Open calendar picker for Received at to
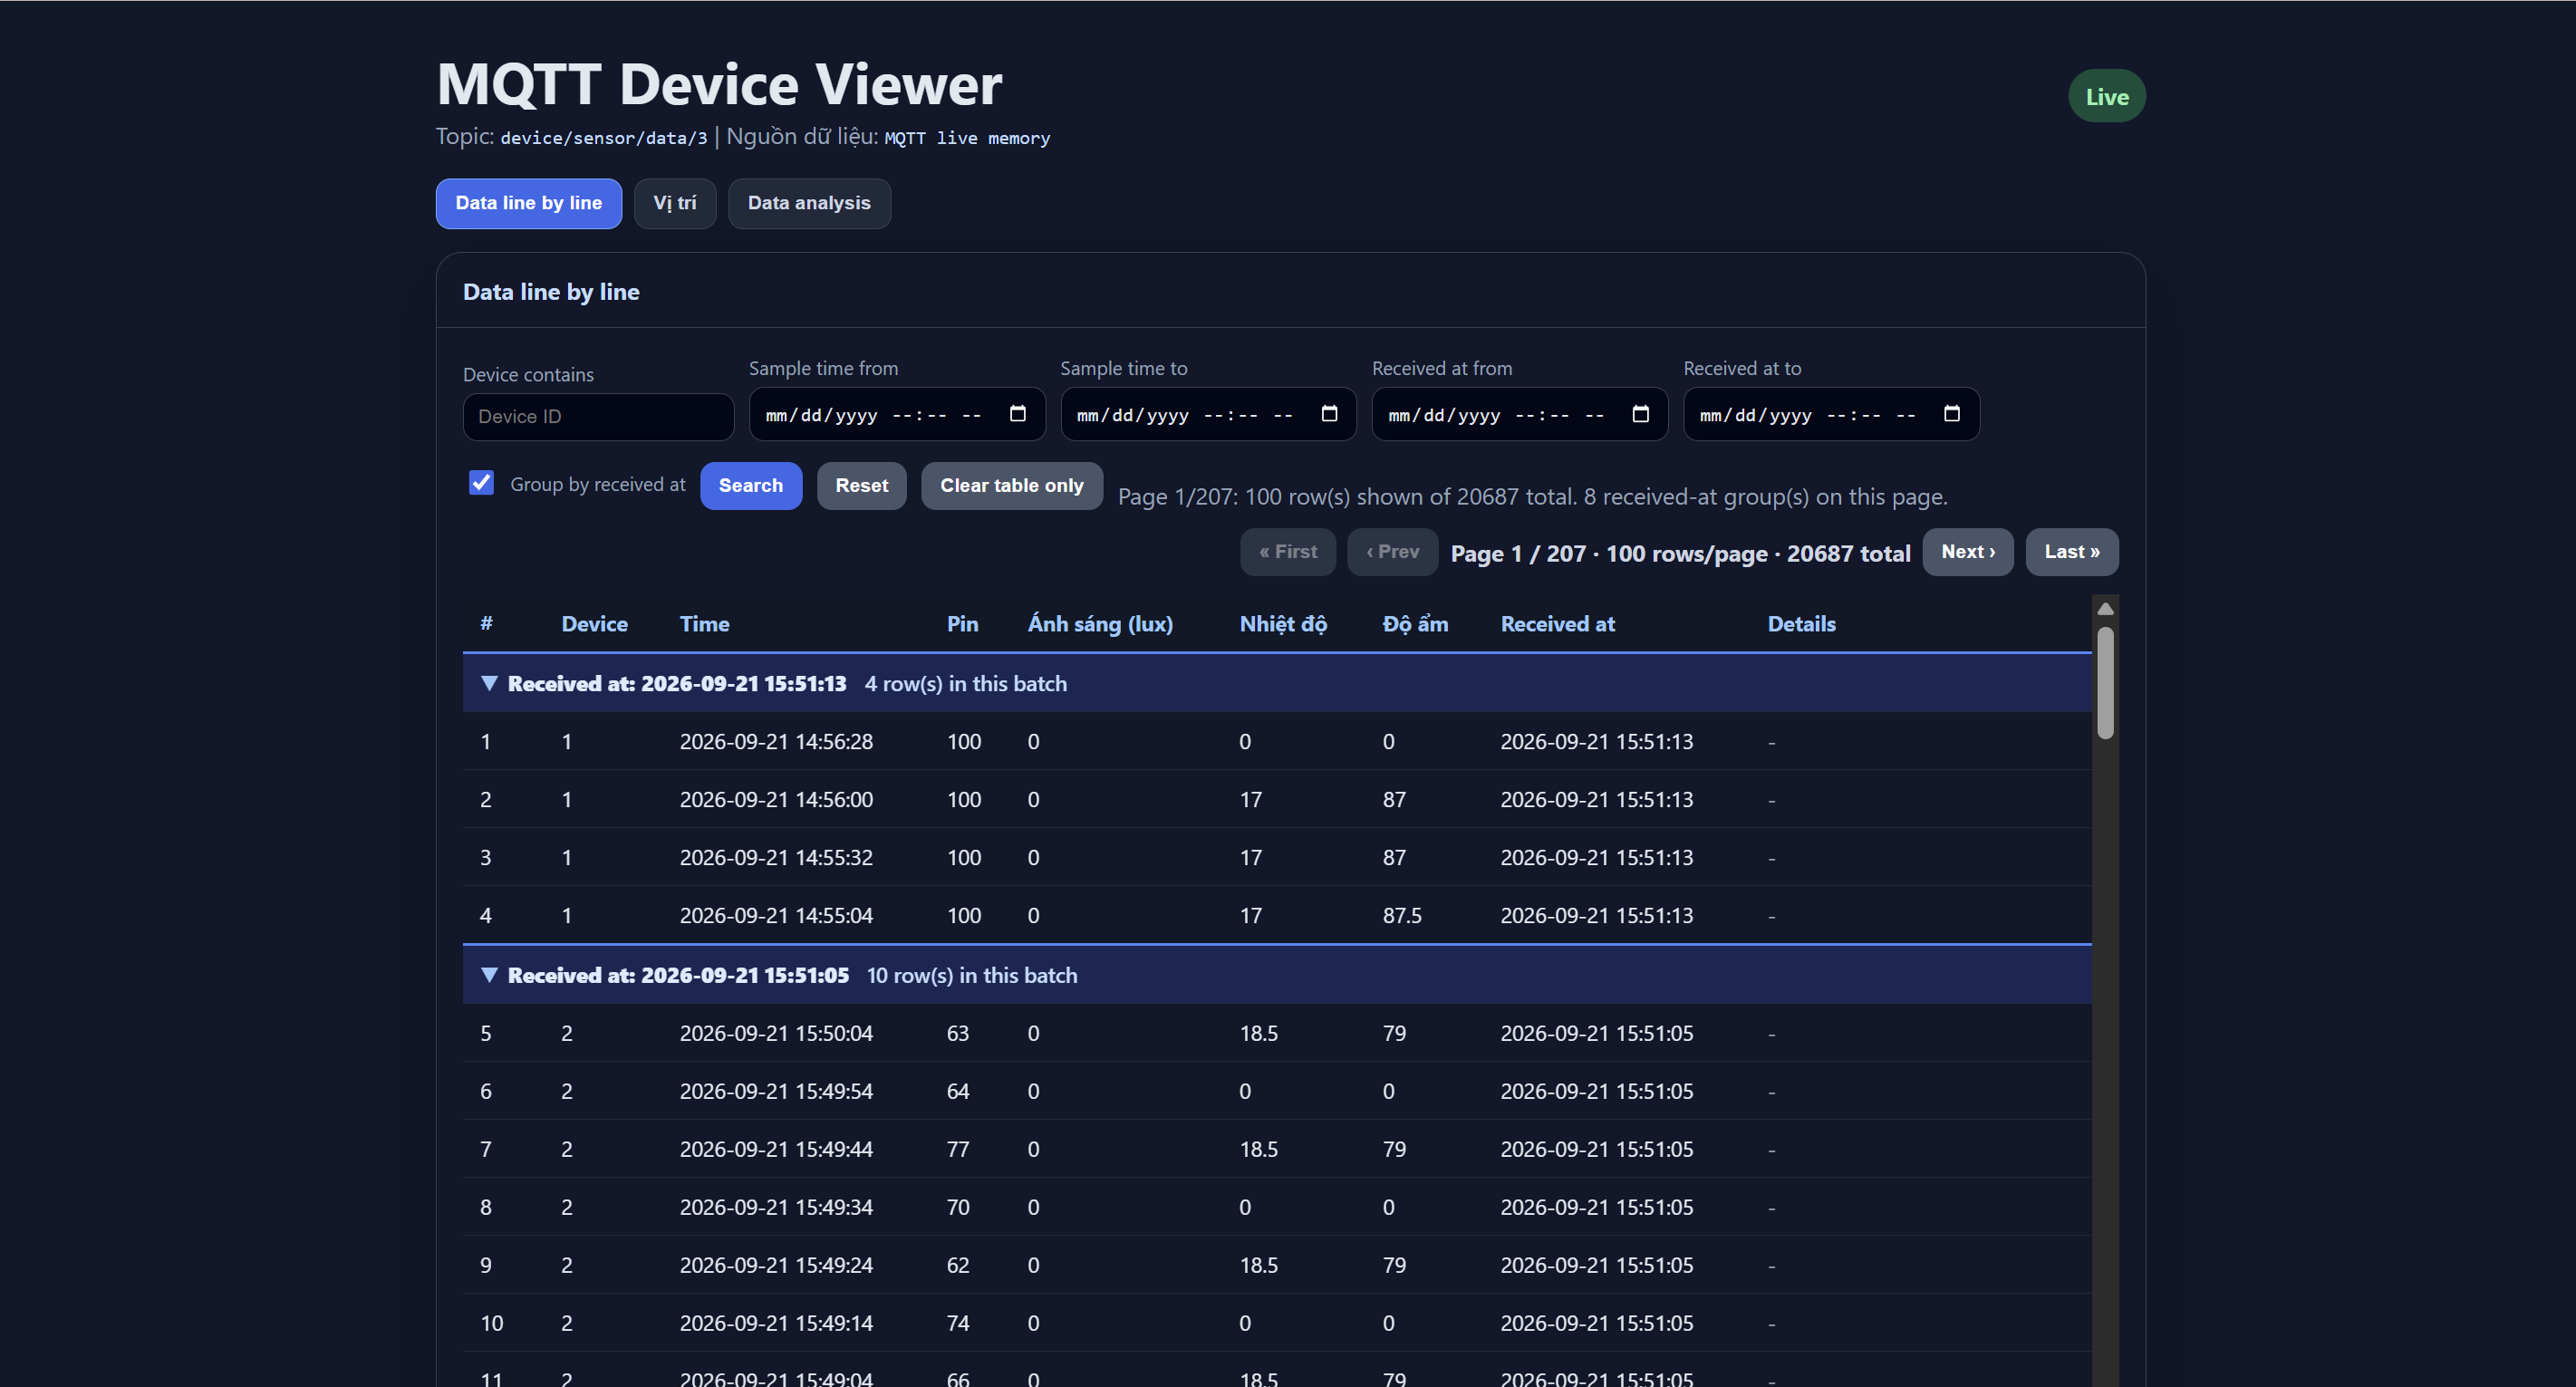Screen dimensions: 2576x1387 [x=1952, y=414]
